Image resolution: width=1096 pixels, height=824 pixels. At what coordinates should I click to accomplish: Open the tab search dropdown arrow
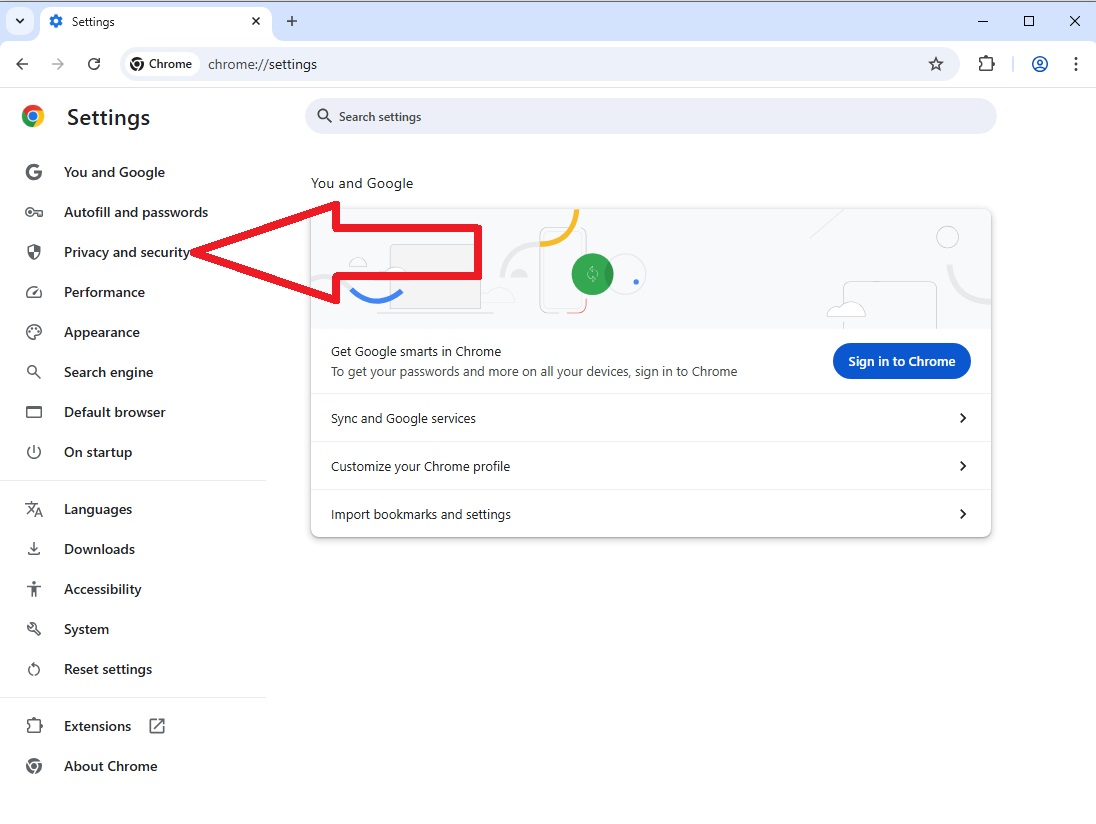[20, 21]
